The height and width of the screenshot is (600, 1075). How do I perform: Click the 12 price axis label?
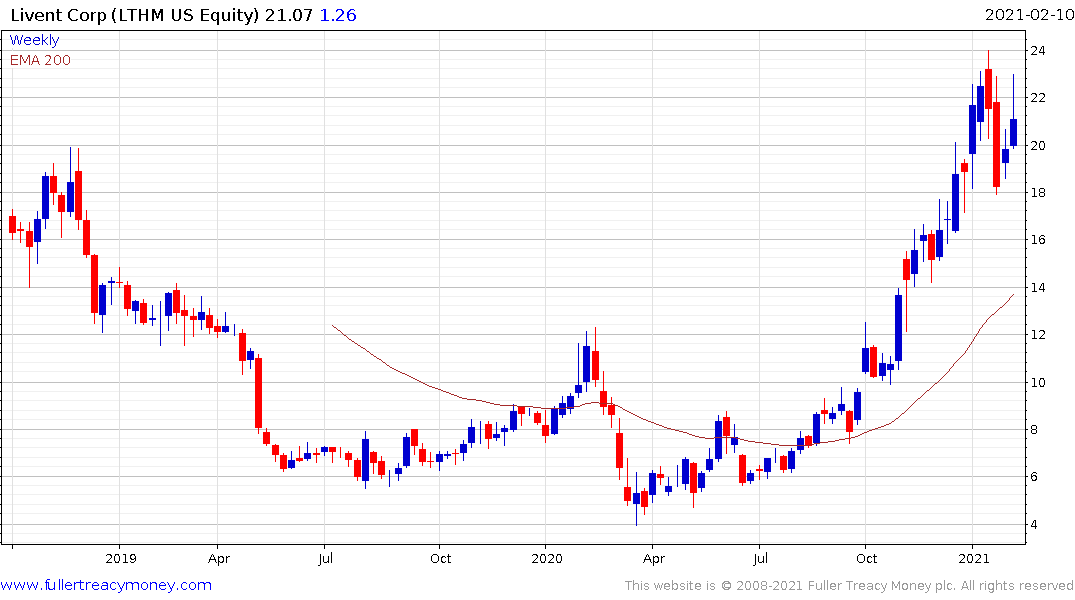pyautogui.click(x=1037, y=335)
